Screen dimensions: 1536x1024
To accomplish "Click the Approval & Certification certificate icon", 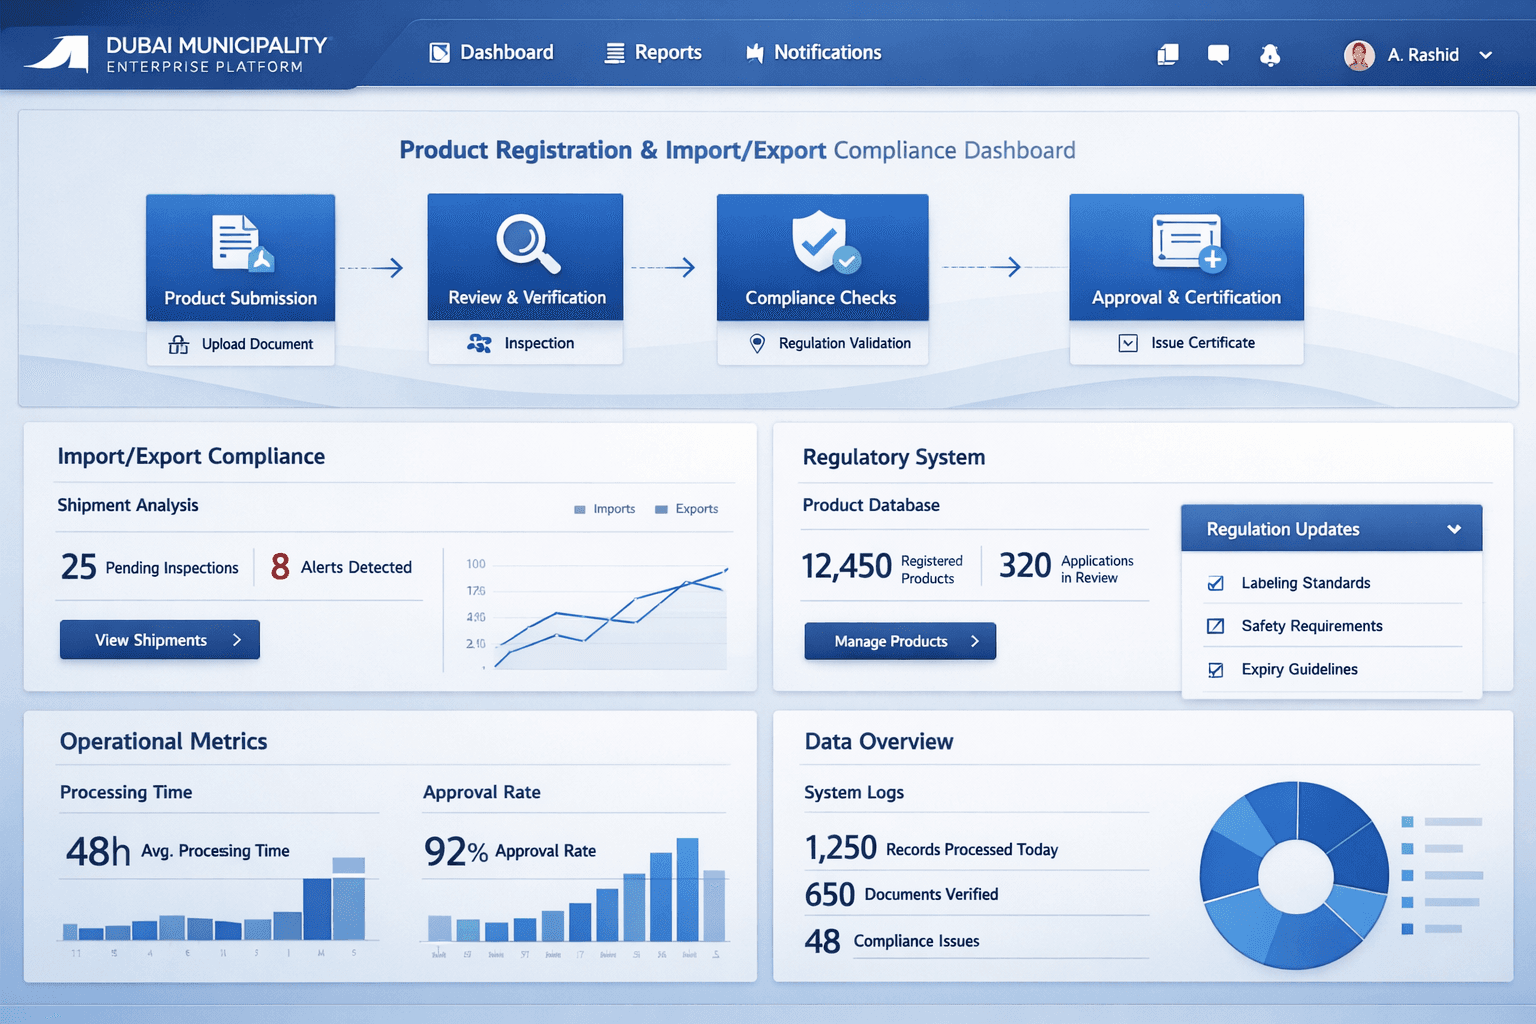I will 1187,242.
